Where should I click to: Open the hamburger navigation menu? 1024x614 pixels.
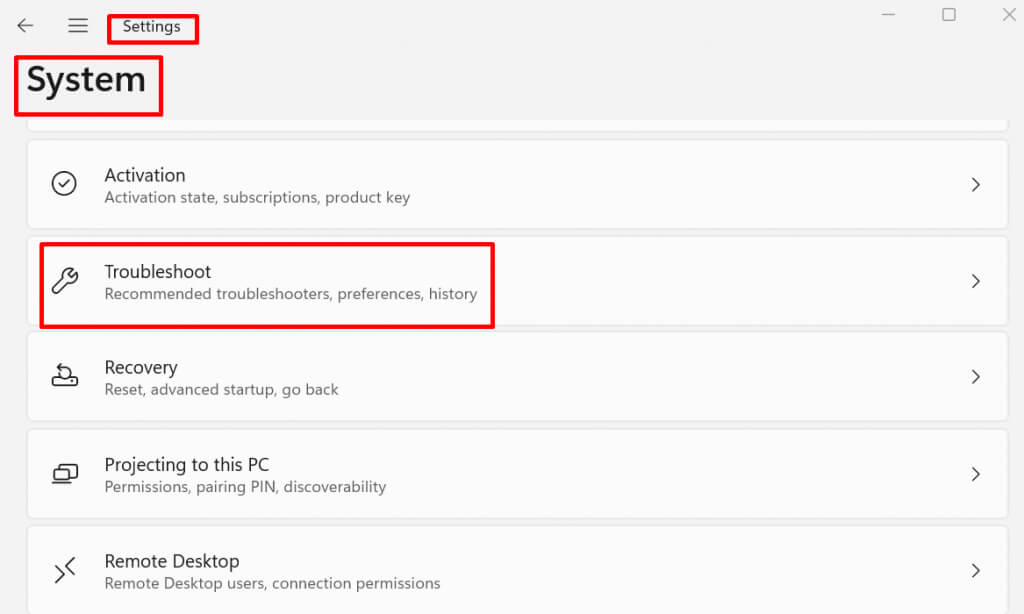click(x=78, y=26)
